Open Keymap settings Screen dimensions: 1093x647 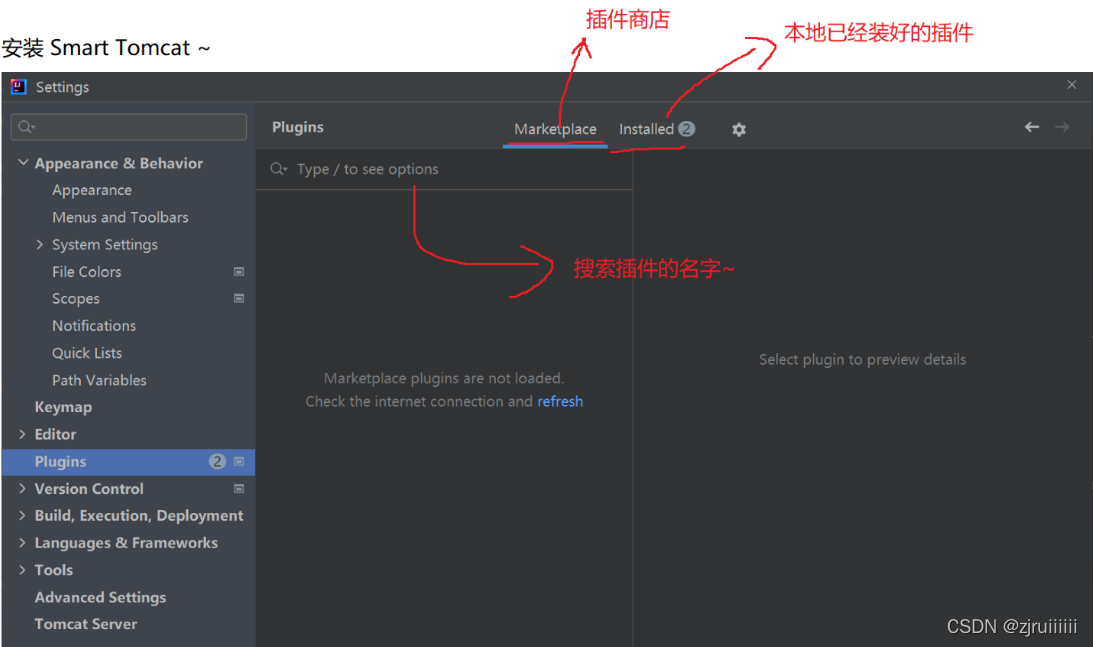(63, 407)
